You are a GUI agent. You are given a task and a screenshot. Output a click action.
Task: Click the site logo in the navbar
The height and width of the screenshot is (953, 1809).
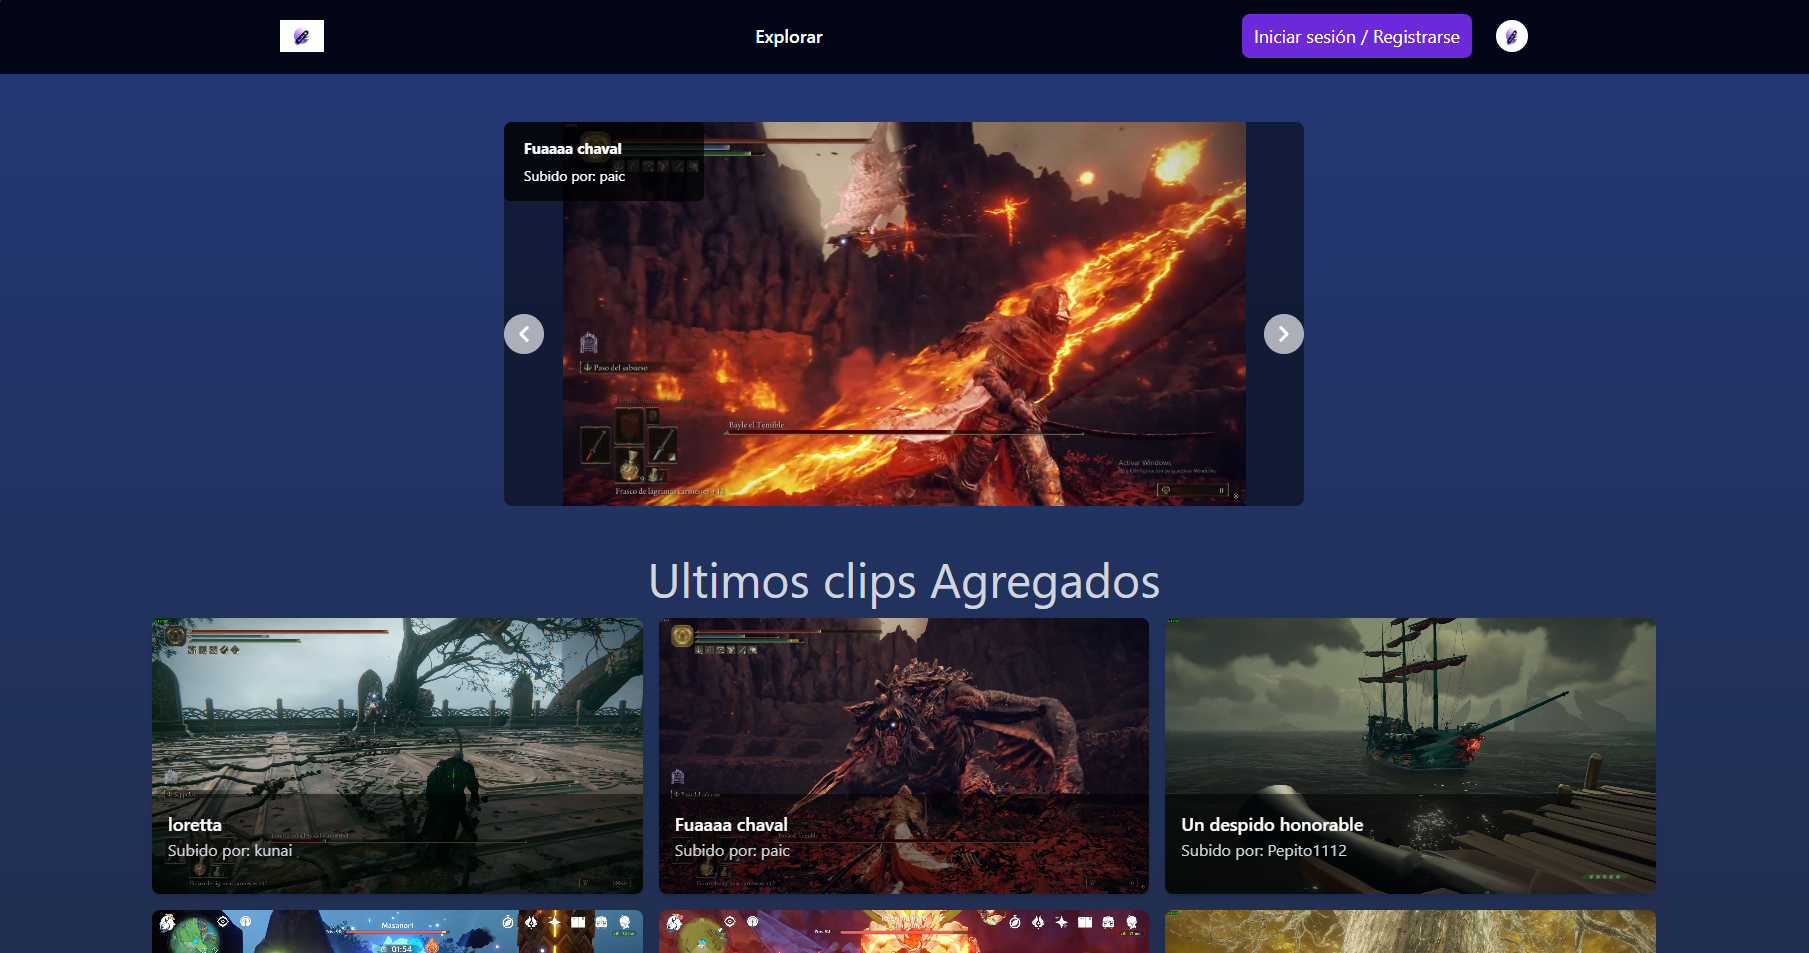point(301,36)
